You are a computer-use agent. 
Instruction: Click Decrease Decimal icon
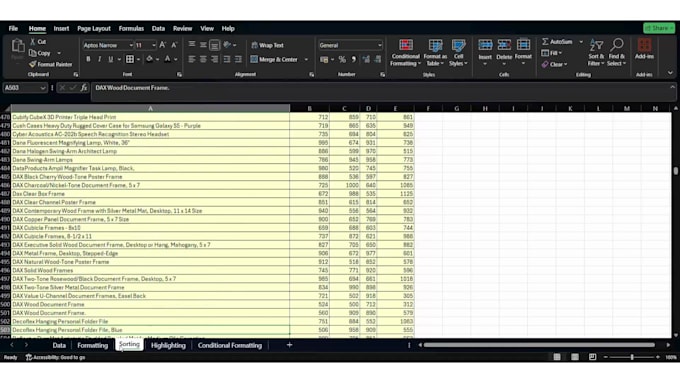click(378, 59)
